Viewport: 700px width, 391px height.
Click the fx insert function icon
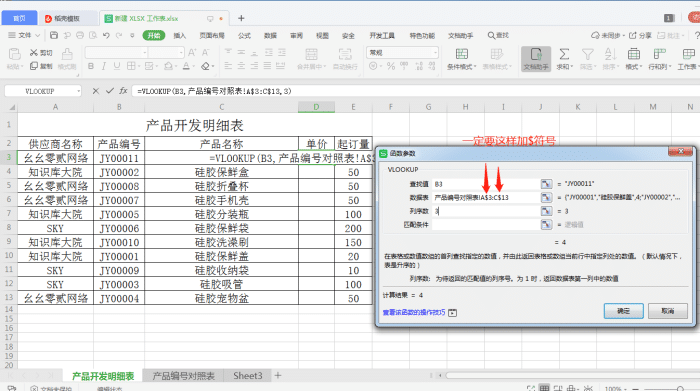click(x=123, y=91)
